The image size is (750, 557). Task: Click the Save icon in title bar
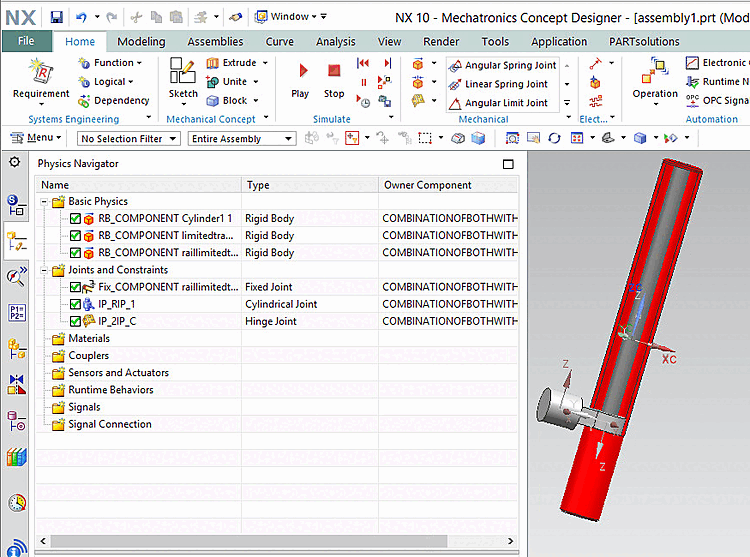pos(57,17)
